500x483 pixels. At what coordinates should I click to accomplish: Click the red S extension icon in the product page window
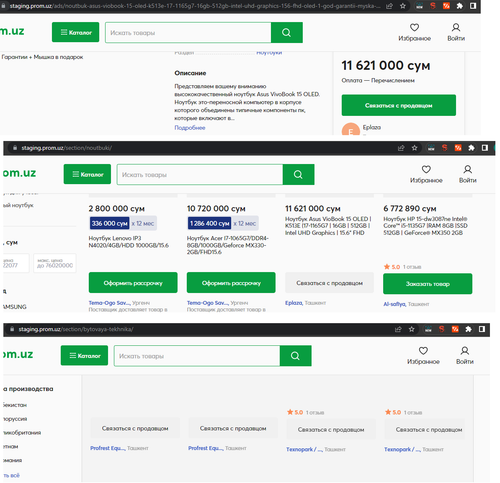point(433,6)
